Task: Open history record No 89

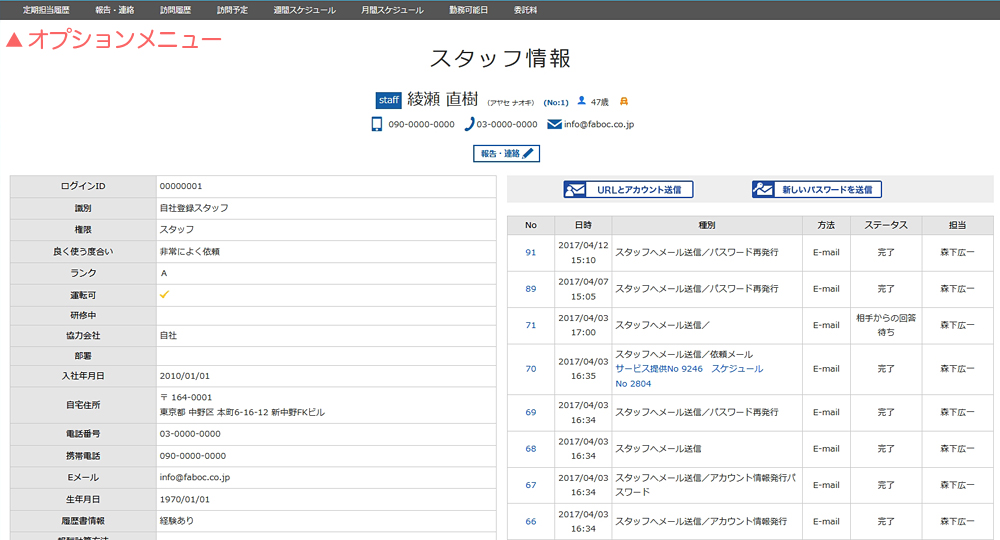Action: 531,289
